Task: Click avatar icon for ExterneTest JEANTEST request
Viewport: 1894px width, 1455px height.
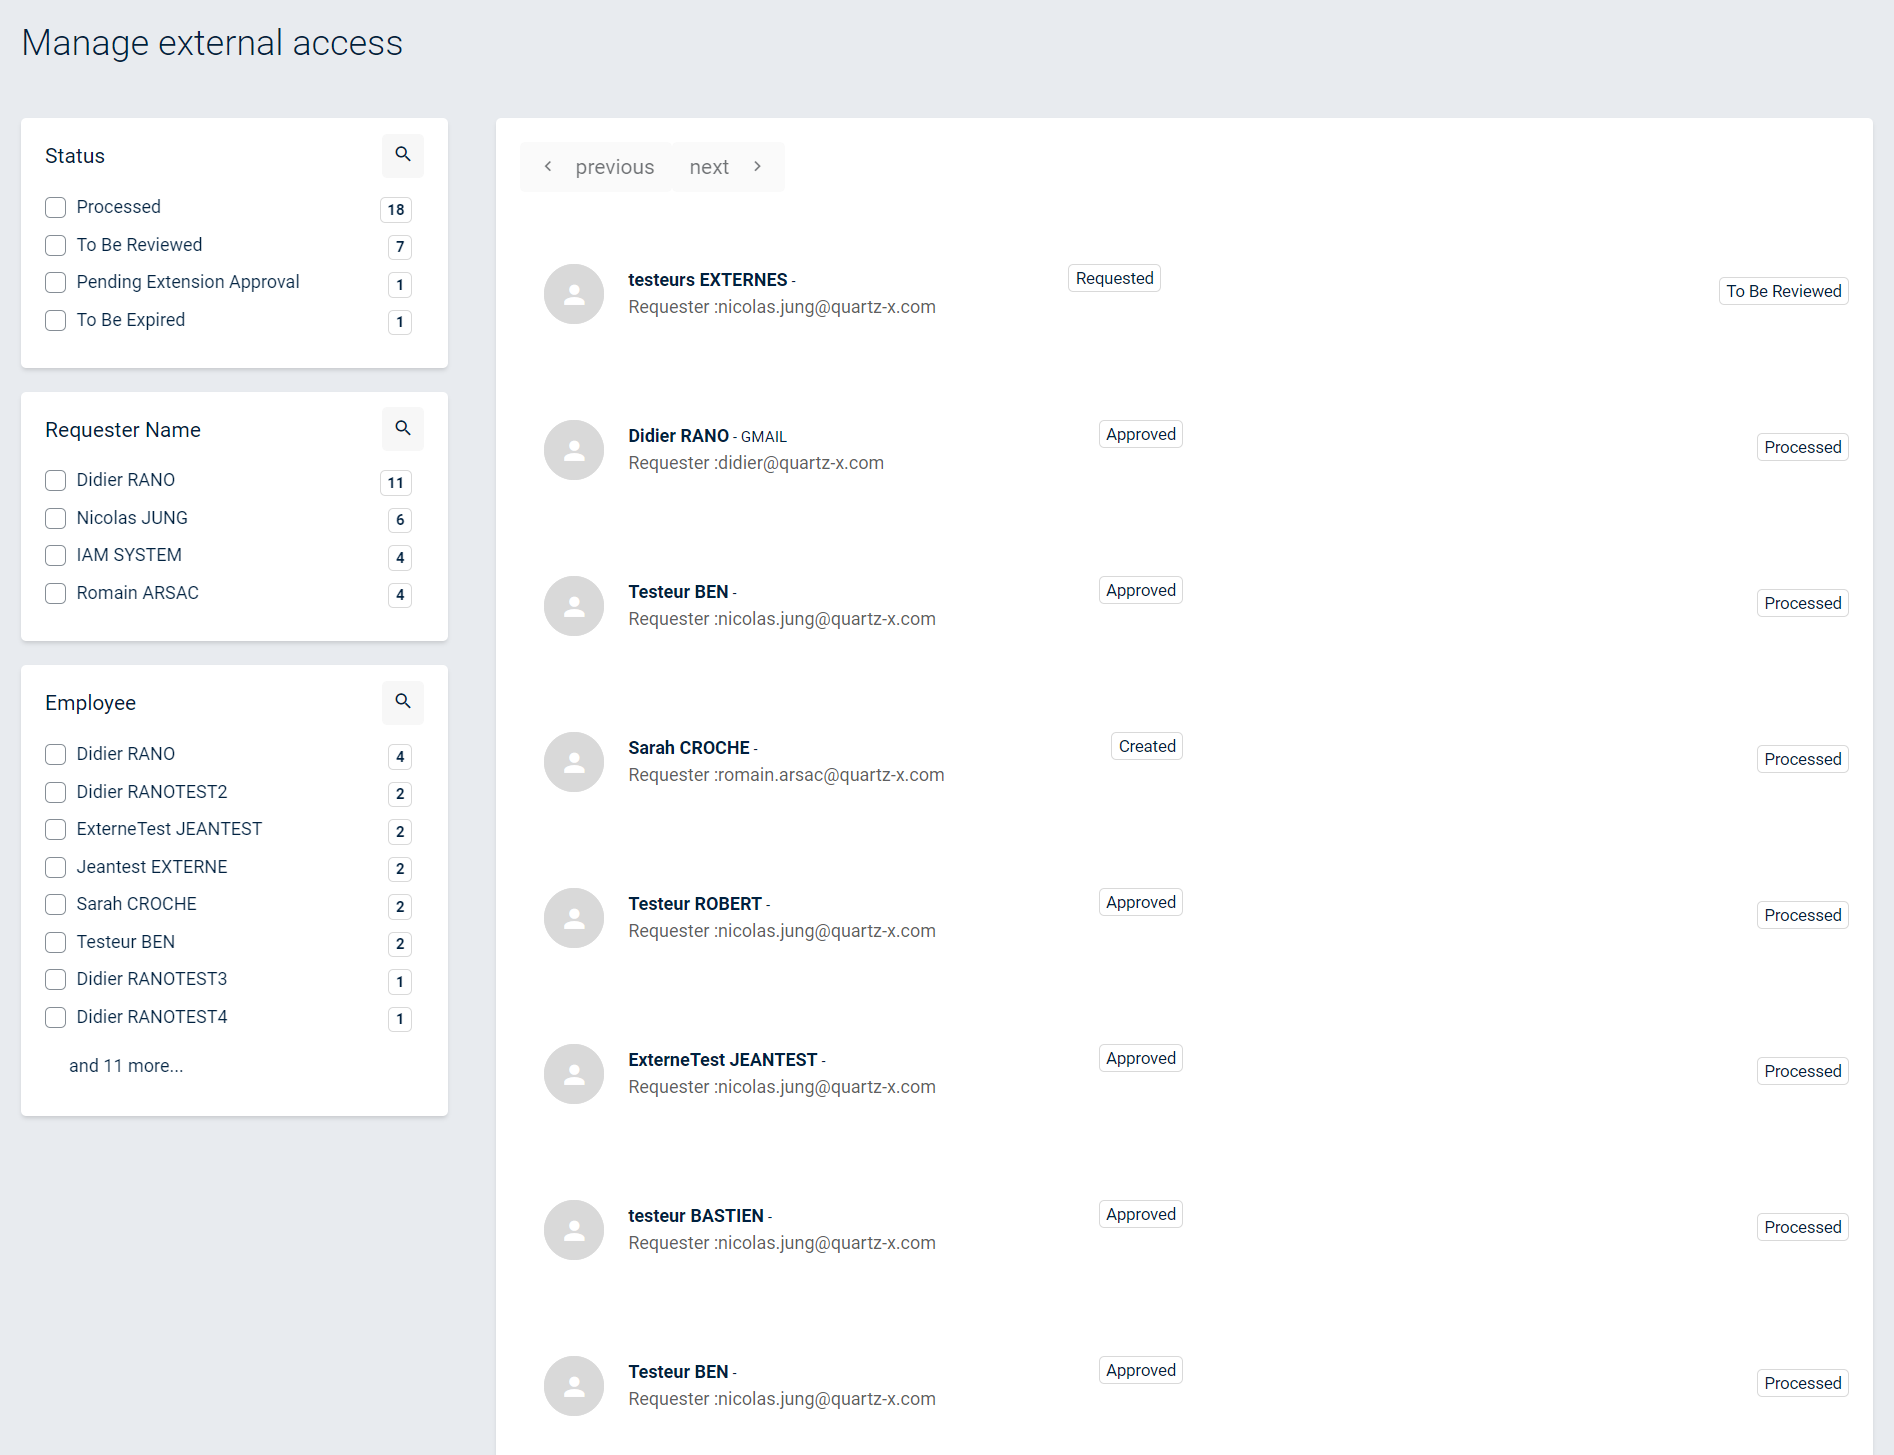Action: [x=574, y=1074]
